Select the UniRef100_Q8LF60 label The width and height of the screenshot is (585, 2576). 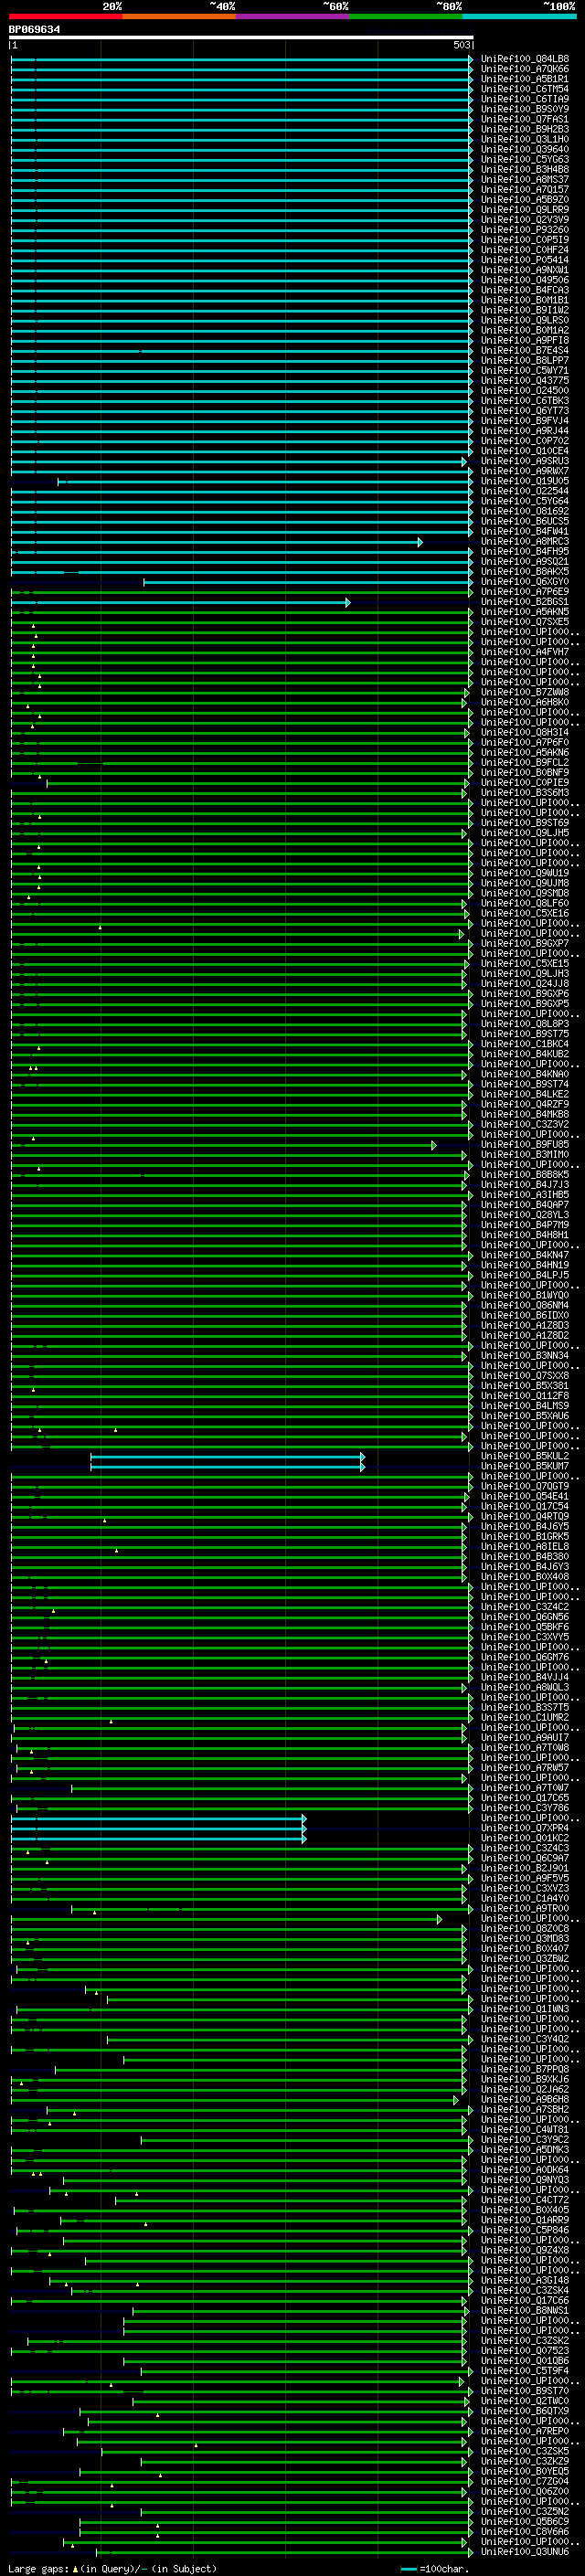(x=525, y=904)
